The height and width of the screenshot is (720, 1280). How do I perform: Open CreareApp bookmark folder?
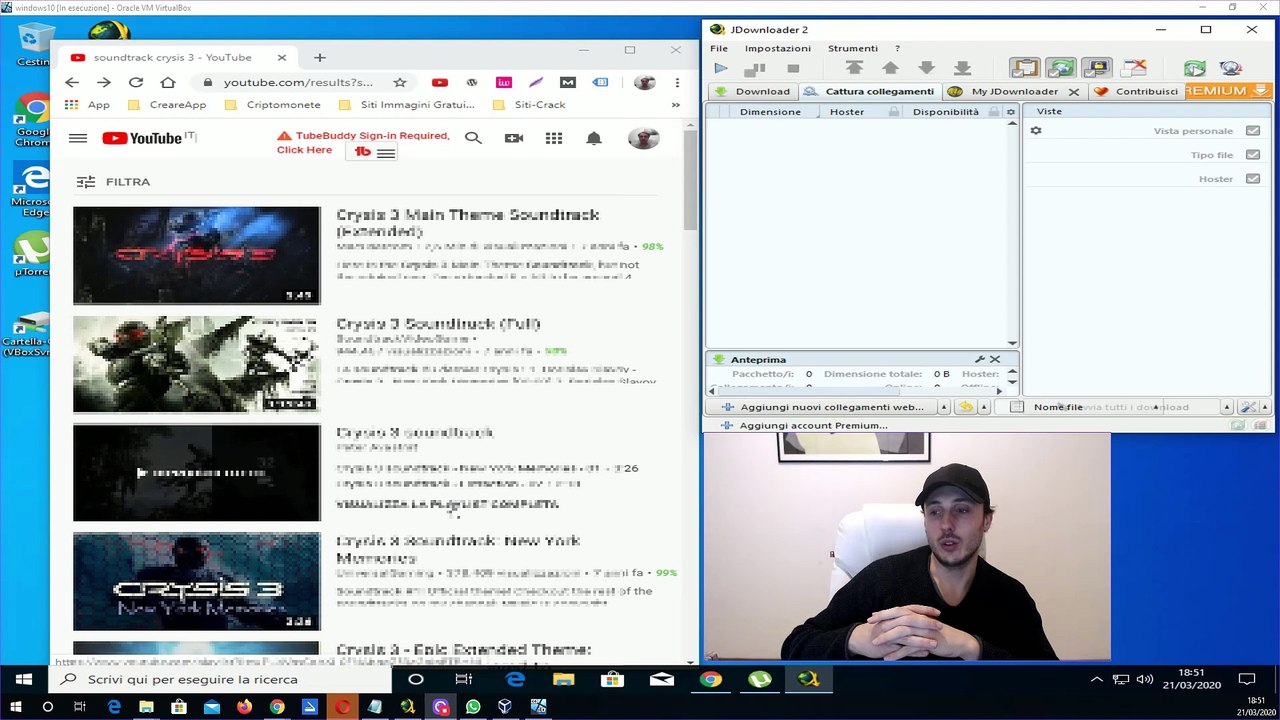pyautogui.click(x=168, y=105)
